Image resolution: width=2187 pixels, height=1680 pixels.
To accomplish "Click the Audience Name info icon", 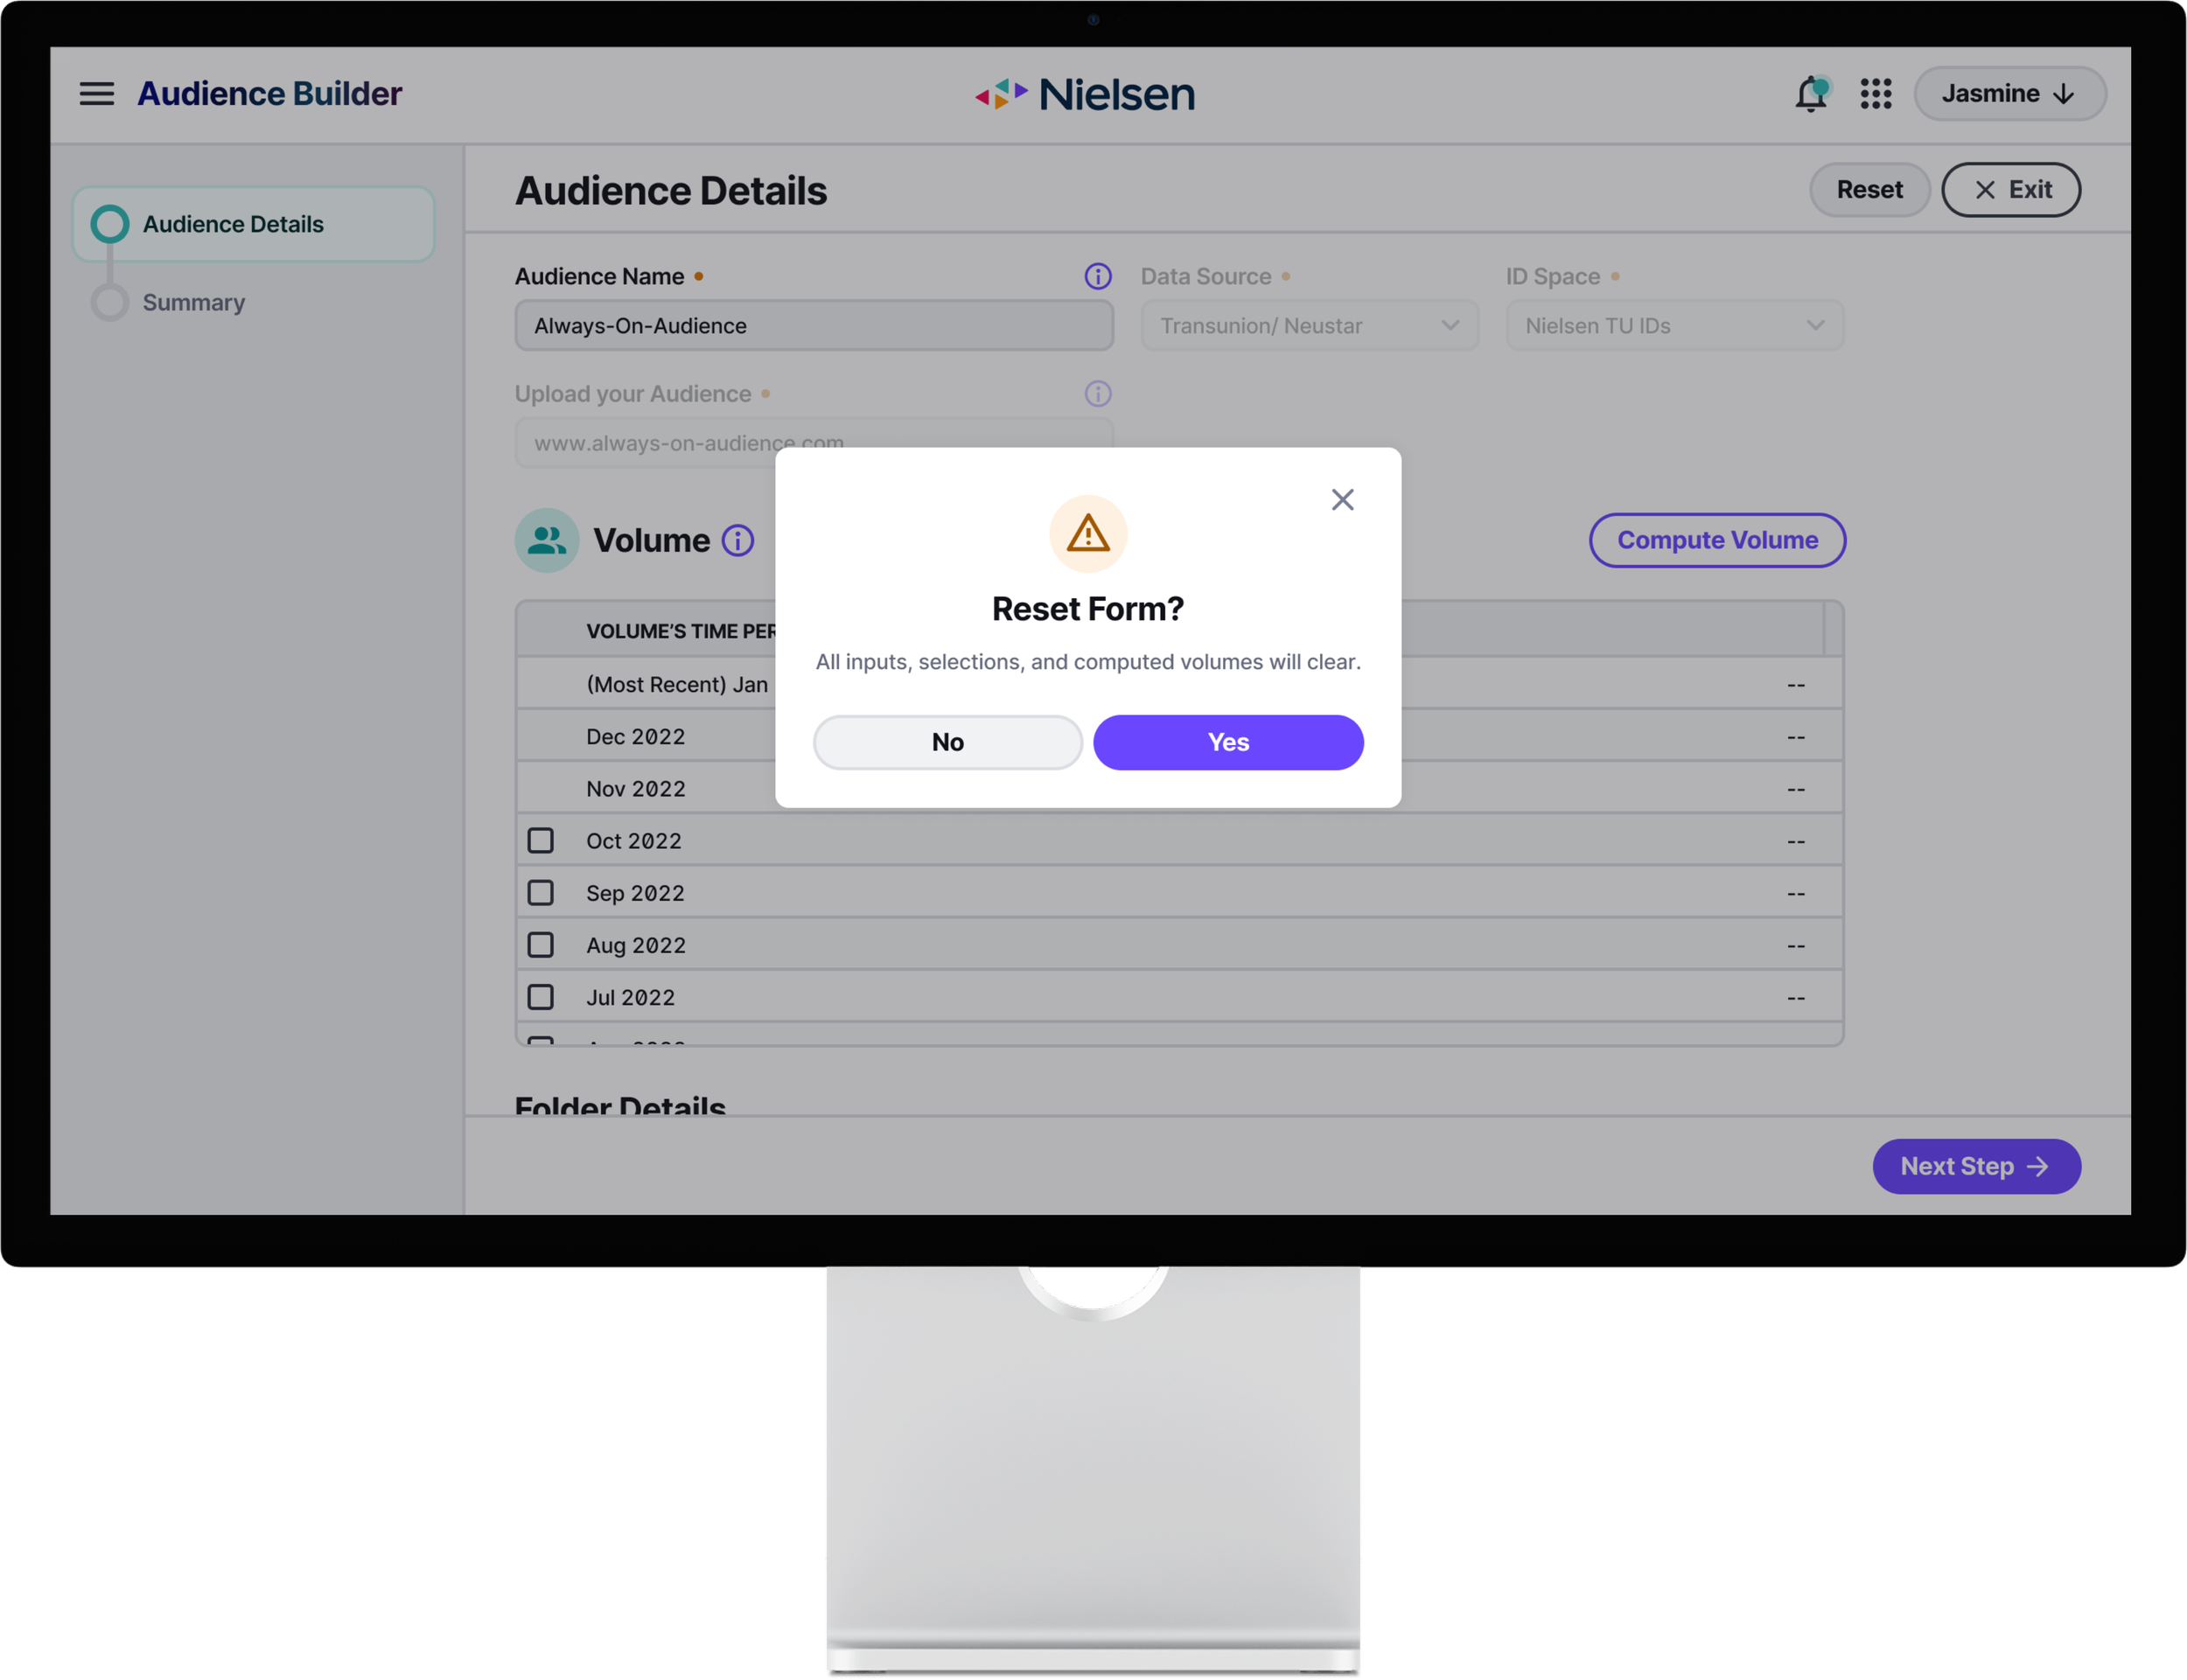I will click(1097, 277).
